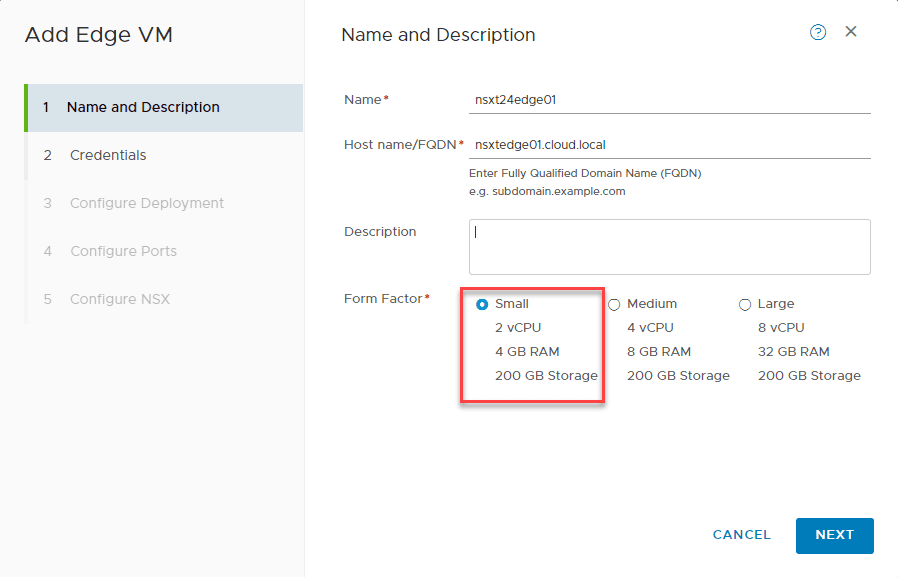This screenshot has height=577, width=898.
Task: Close the Name and Description panel with the X
Action: pos(851,31)
